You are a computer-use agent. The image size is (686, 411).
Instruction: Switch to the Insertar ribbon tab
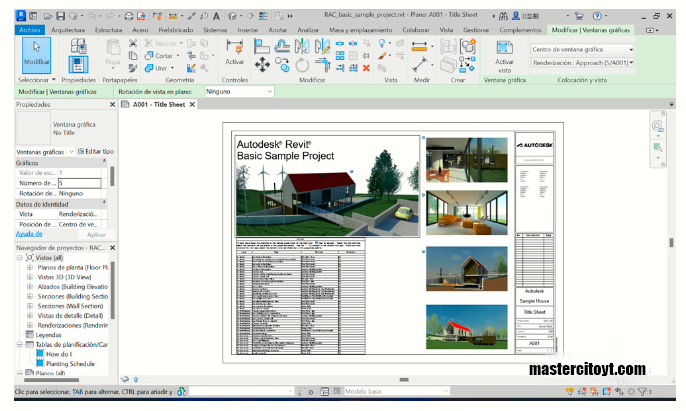pos(248,30)
